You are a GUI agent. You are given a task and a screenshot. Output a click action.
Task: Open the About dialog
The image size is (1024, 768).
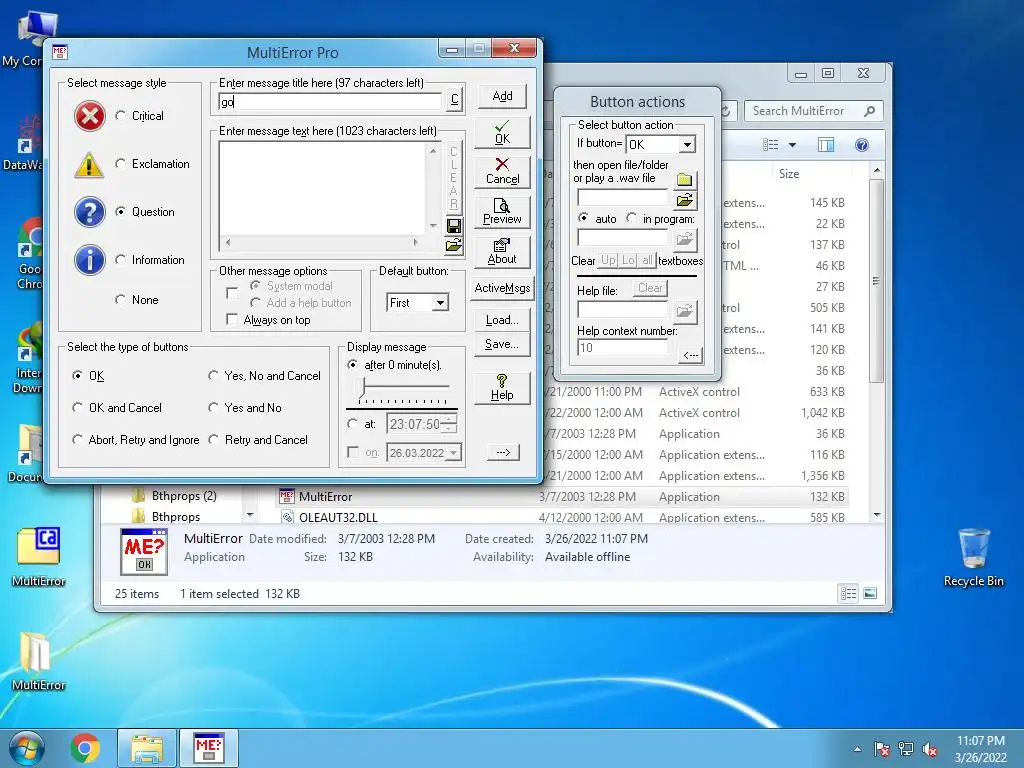point(502,251)
